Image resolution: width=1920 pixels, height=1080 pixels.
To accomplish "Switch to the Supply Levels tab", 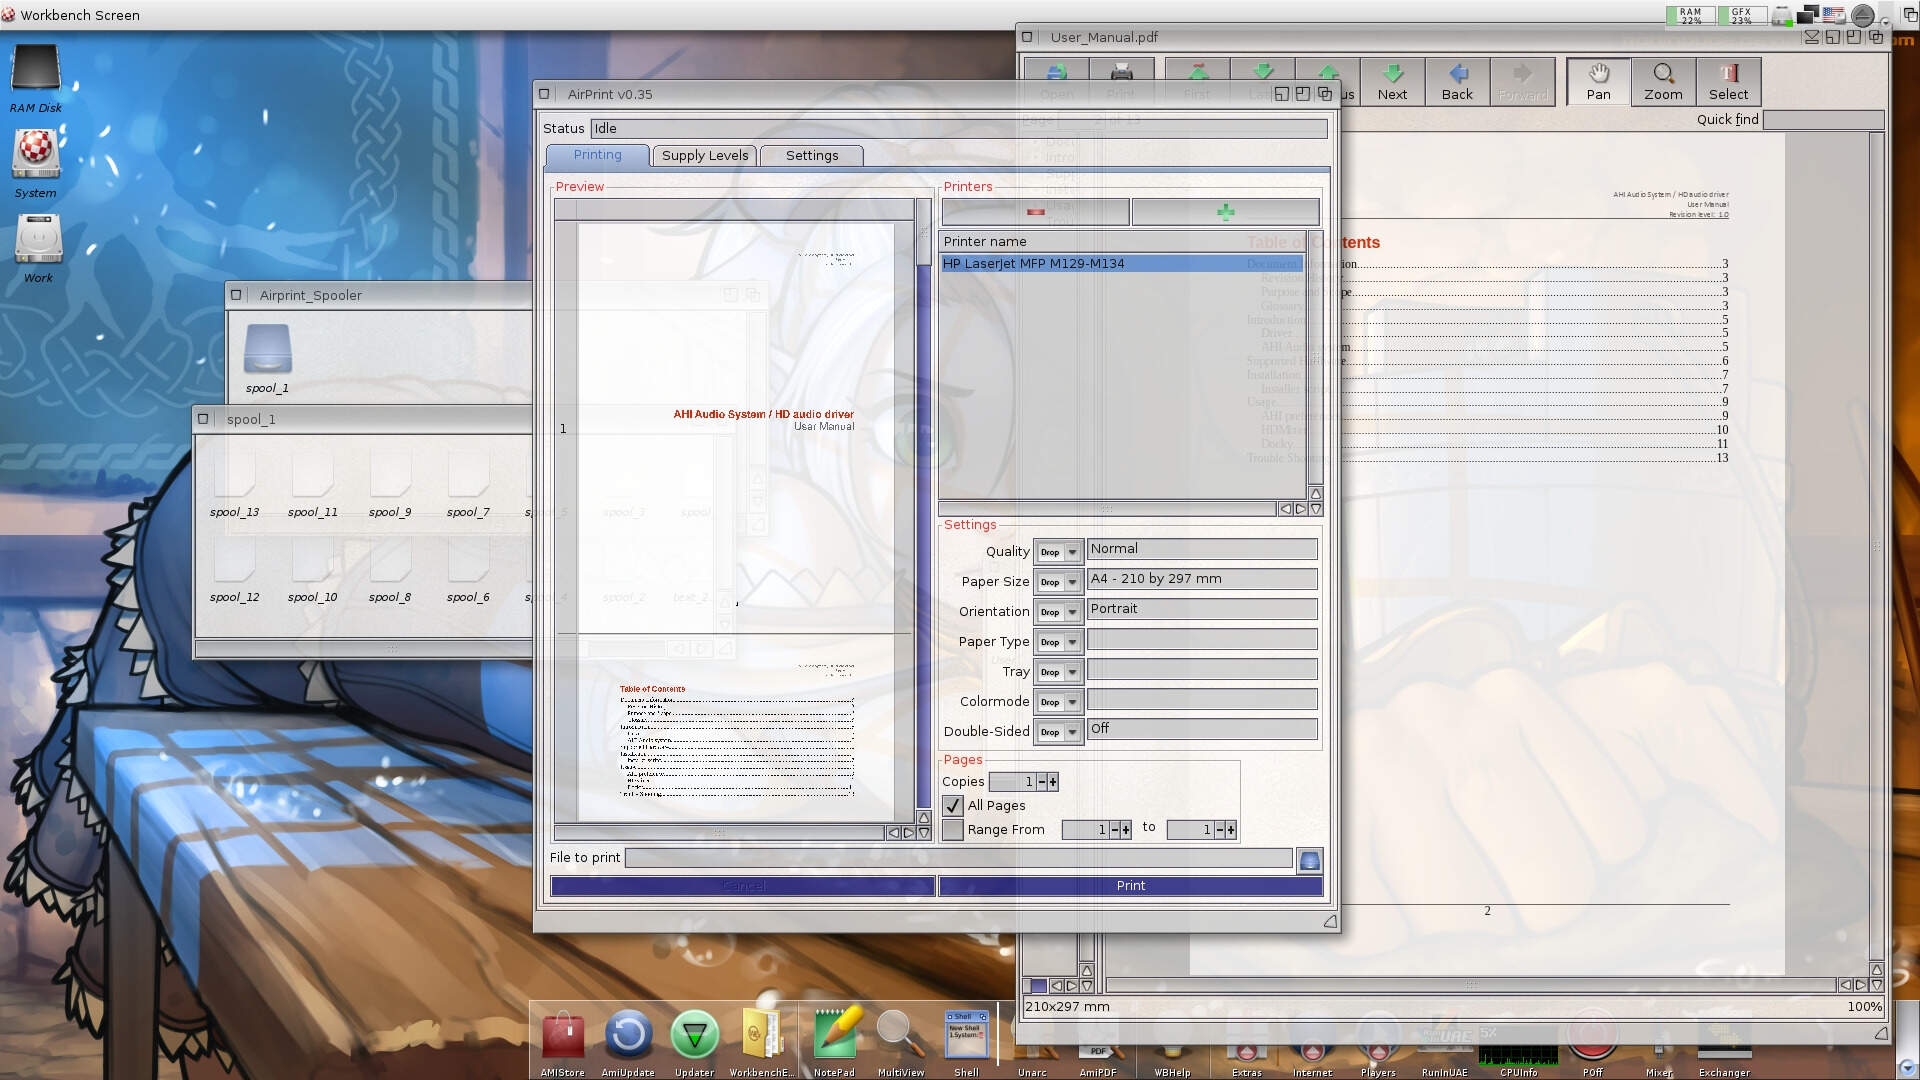I will pos(705,155).
